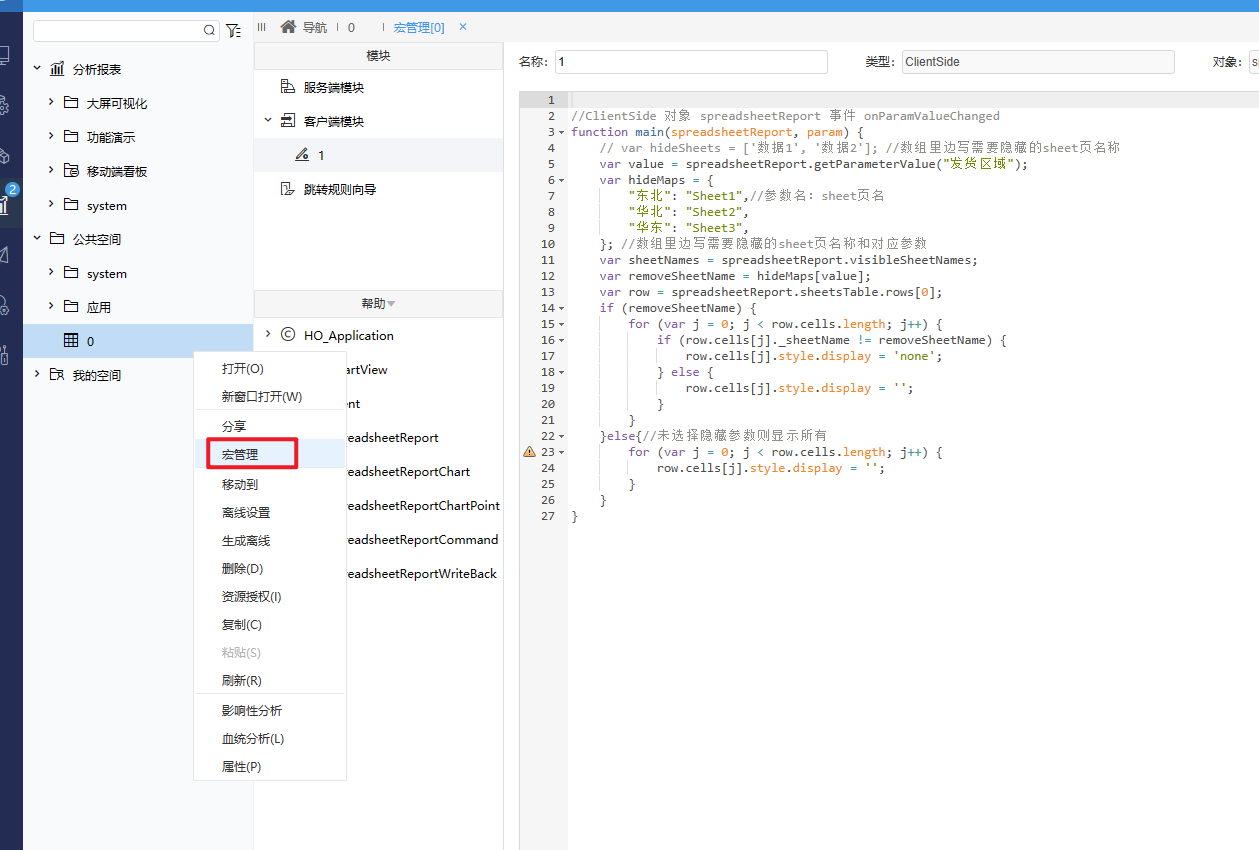
Task: Select 移动到 in the context menu
Action: coord(240,484)
